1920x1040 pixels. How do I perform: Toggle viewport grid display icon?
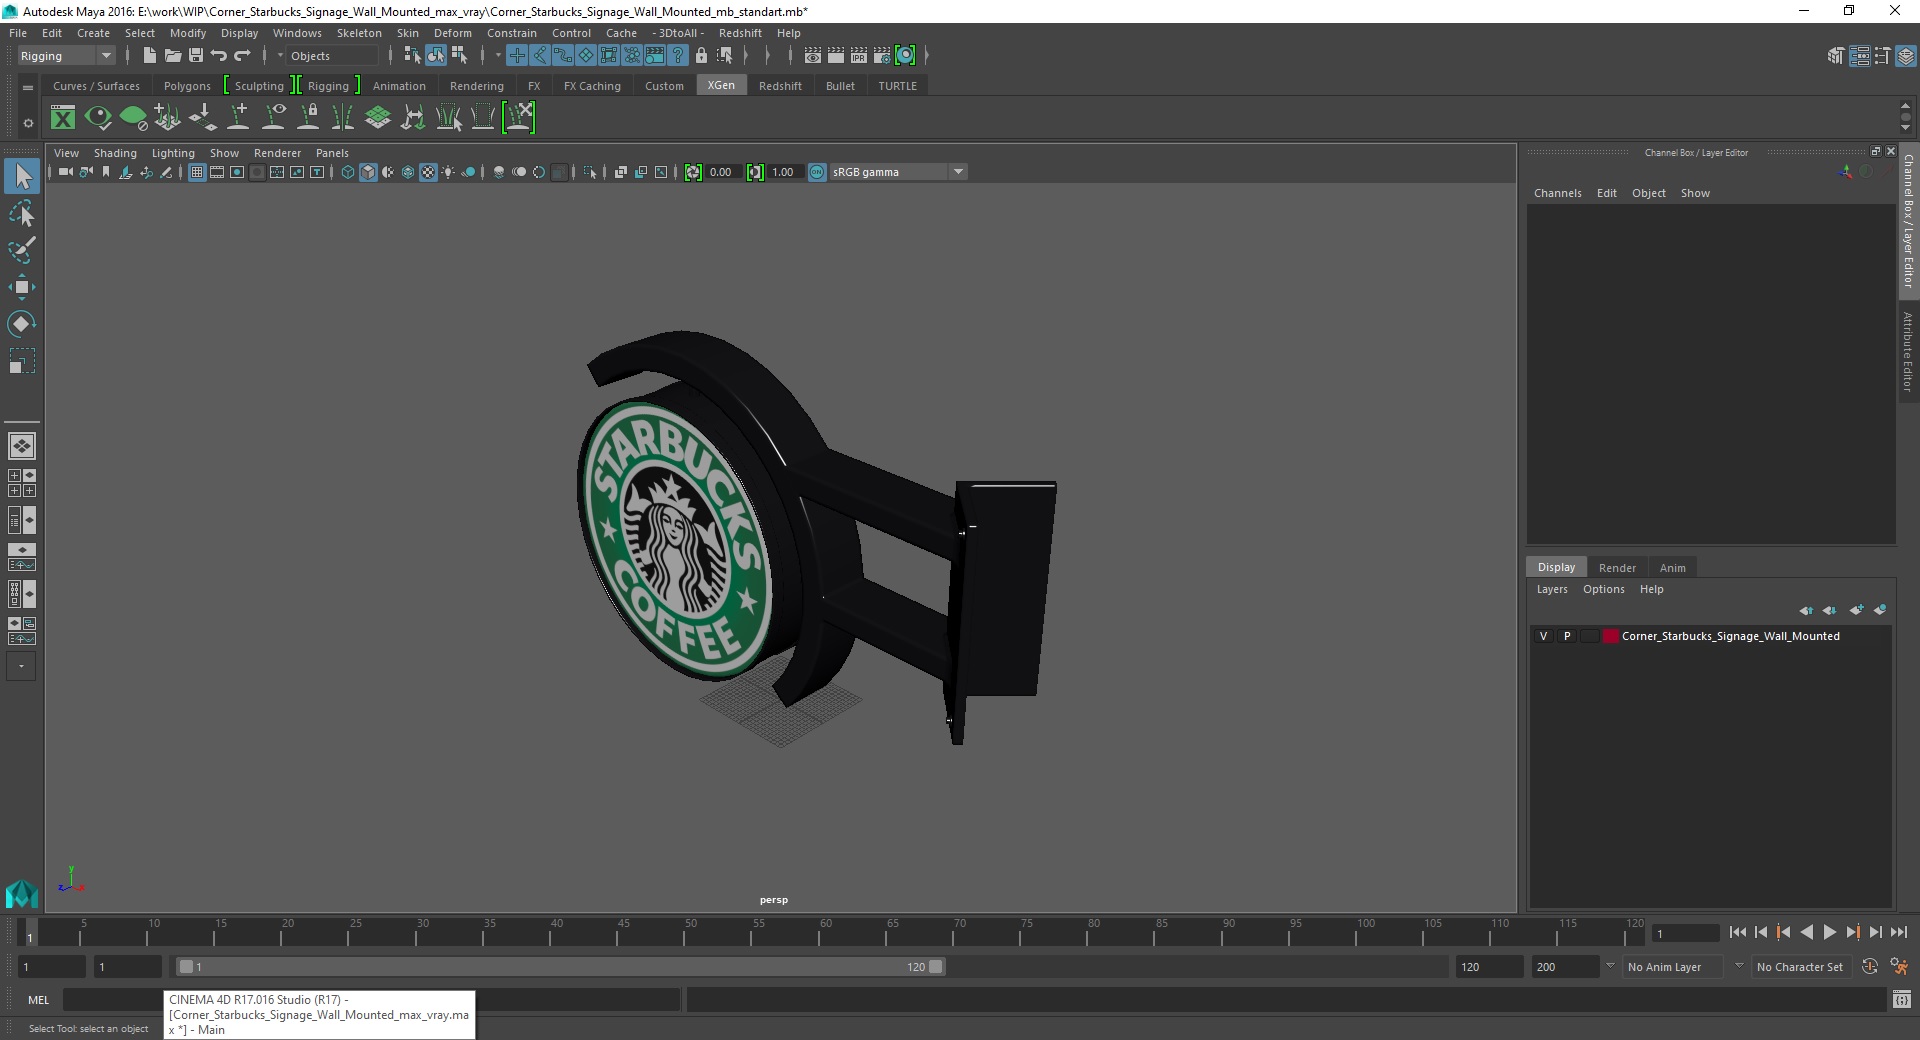click(x=197, y=172)
